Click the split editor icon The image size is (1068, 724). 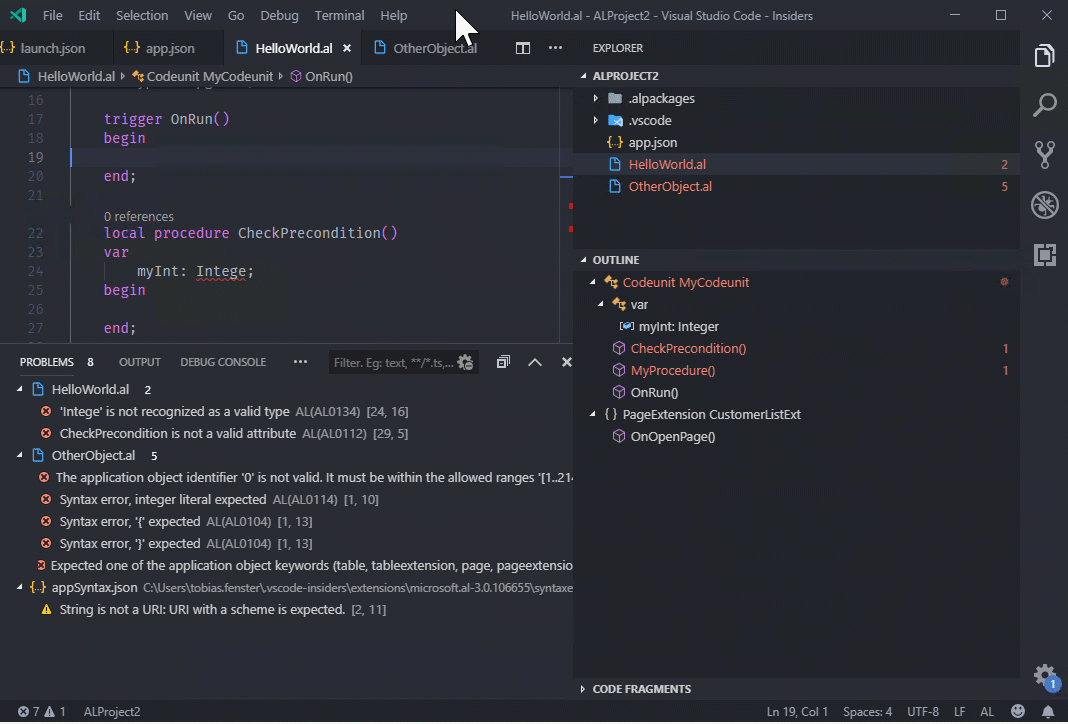pyautogui.click(x=522, y=48)
